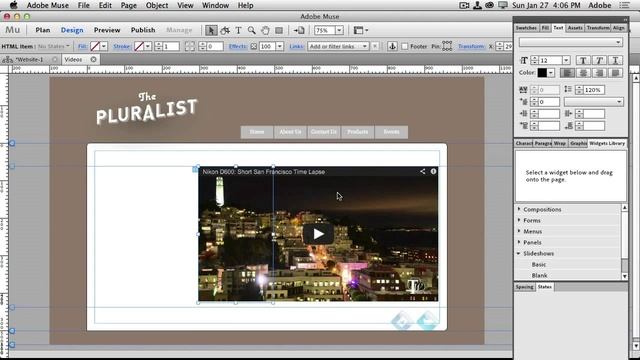The image size is (640, 360).
Task: Collapse the Slideshows widget category
Action: pyautogui.click(x=518, y=253)
